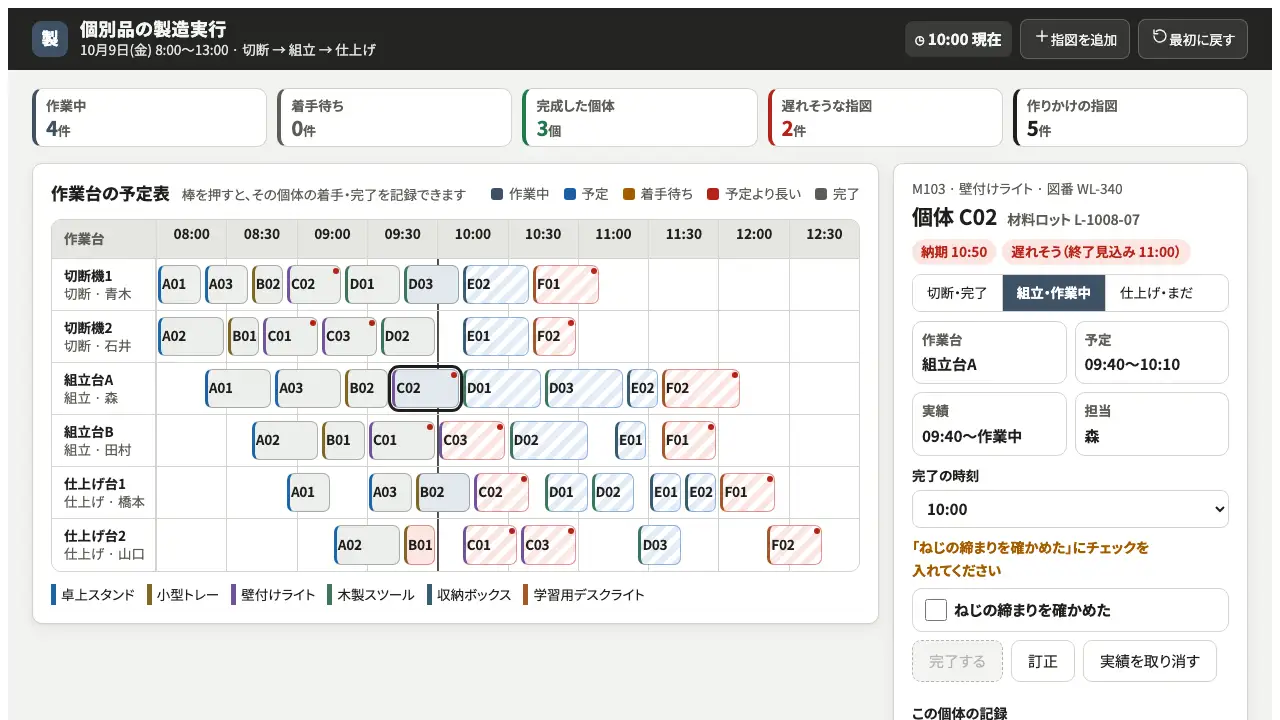Select bar B01 in the 仕上げ台2 row
The width and height of the screenshot is (1280, 720).
[x=420, y=544]
